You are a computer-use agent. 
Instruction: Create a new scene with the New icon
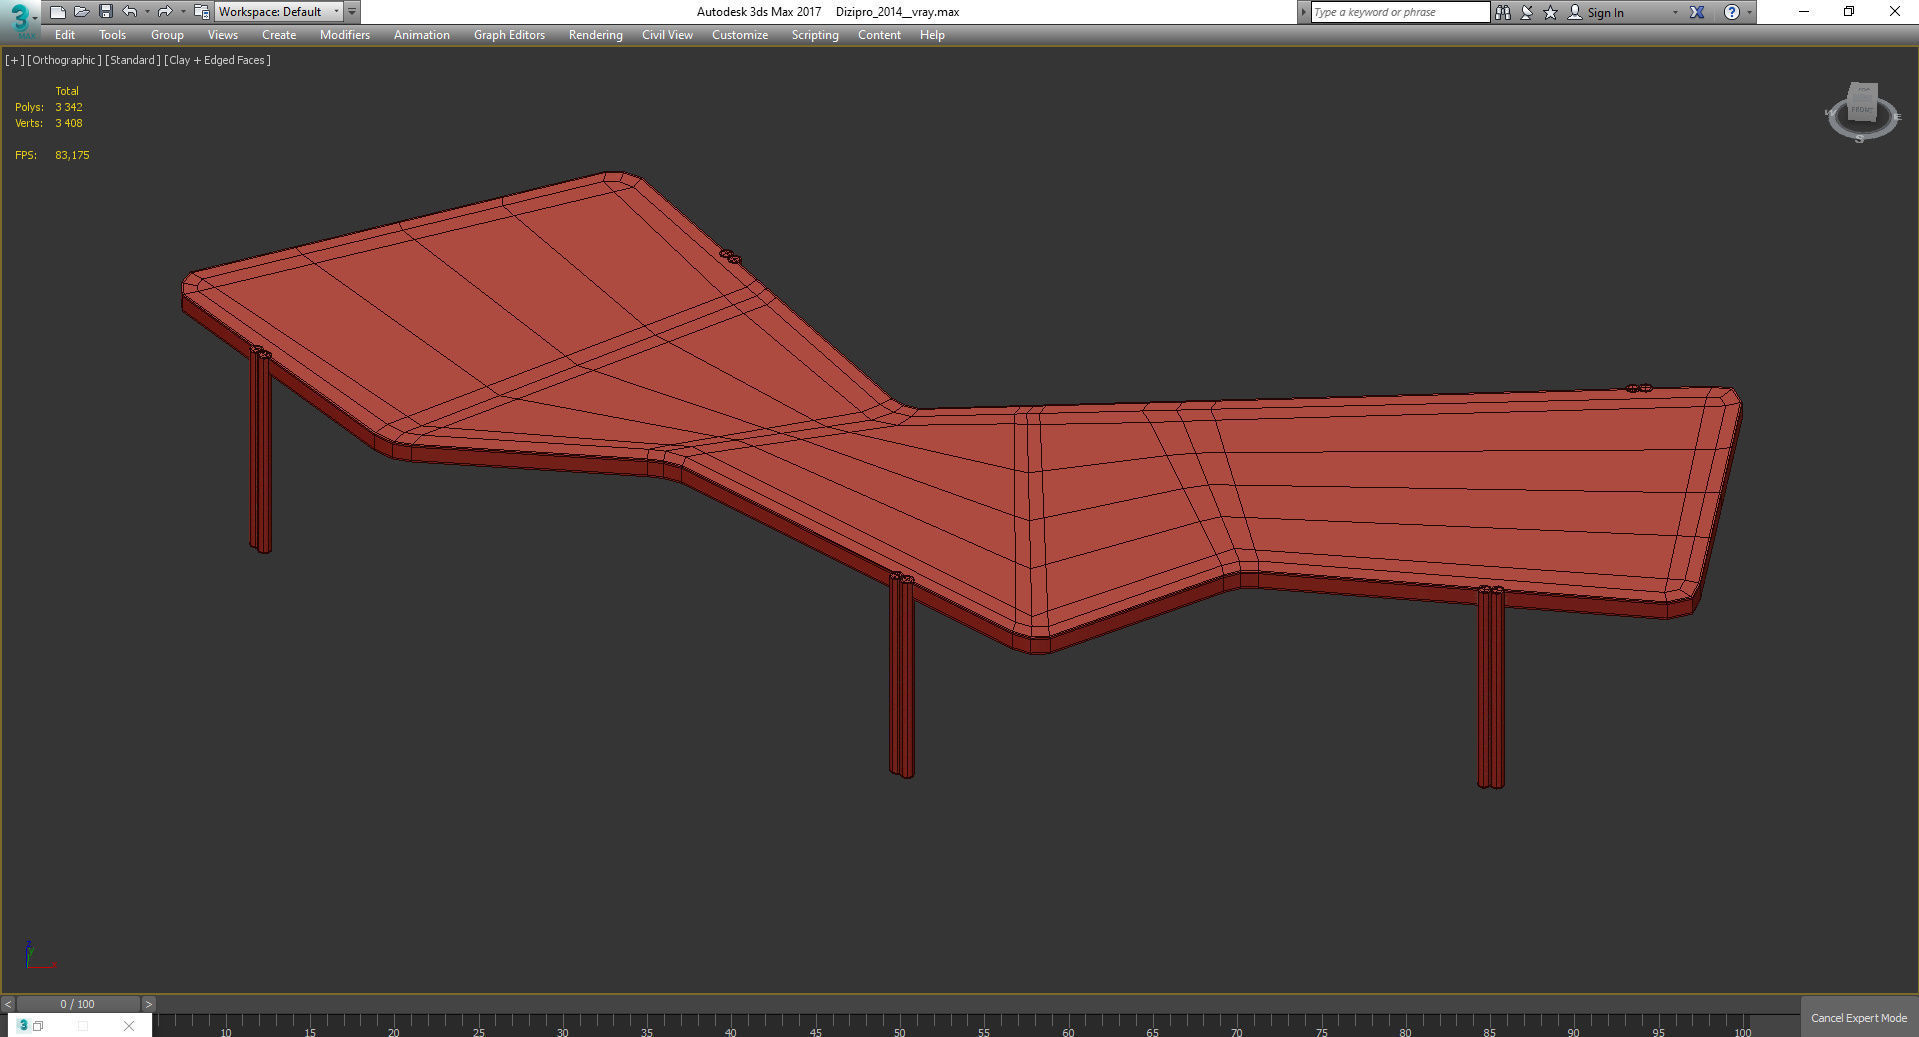[x=57, y=12]
